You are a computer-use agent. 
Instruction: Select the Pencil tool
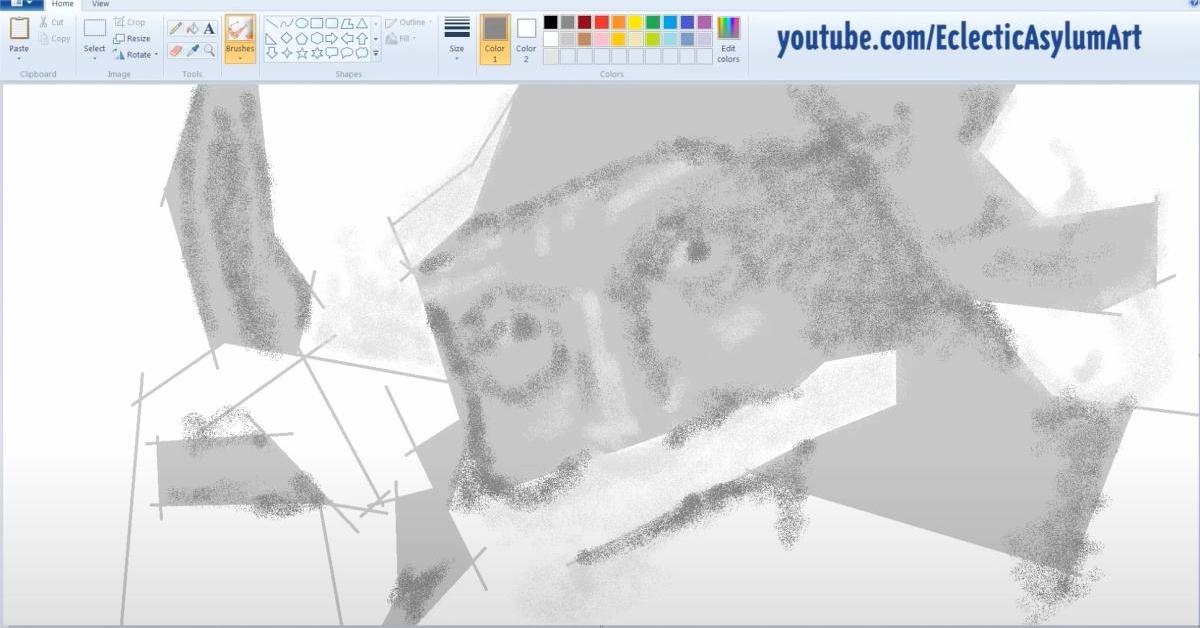click(175, 28)
